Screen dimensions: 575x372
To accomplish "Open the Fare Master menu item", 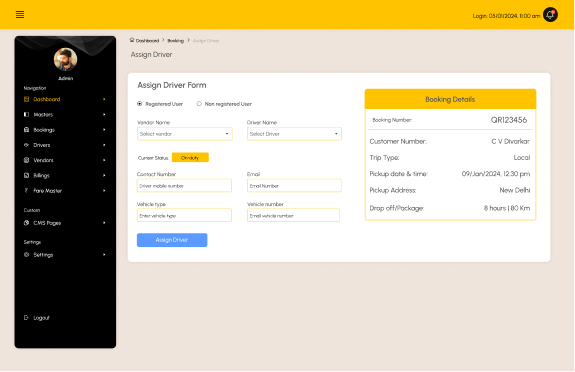I will pos(65,191).
